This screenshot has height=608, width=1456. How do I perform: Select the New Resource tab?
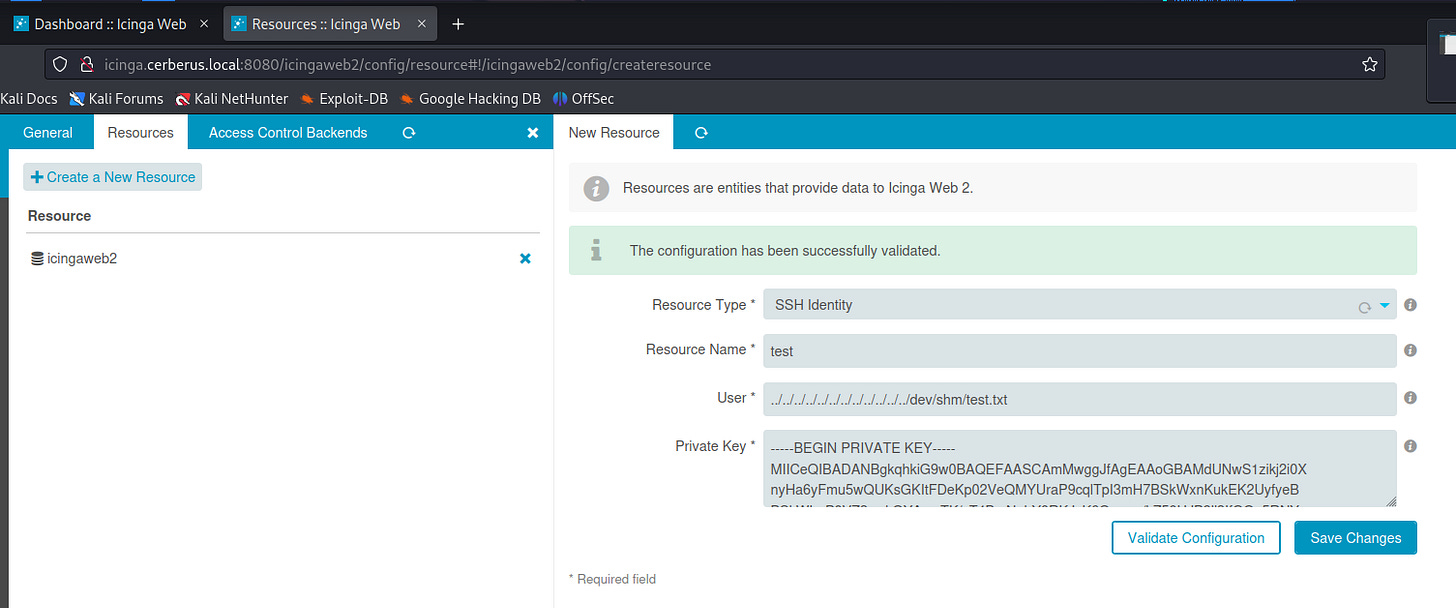point(614,132)
